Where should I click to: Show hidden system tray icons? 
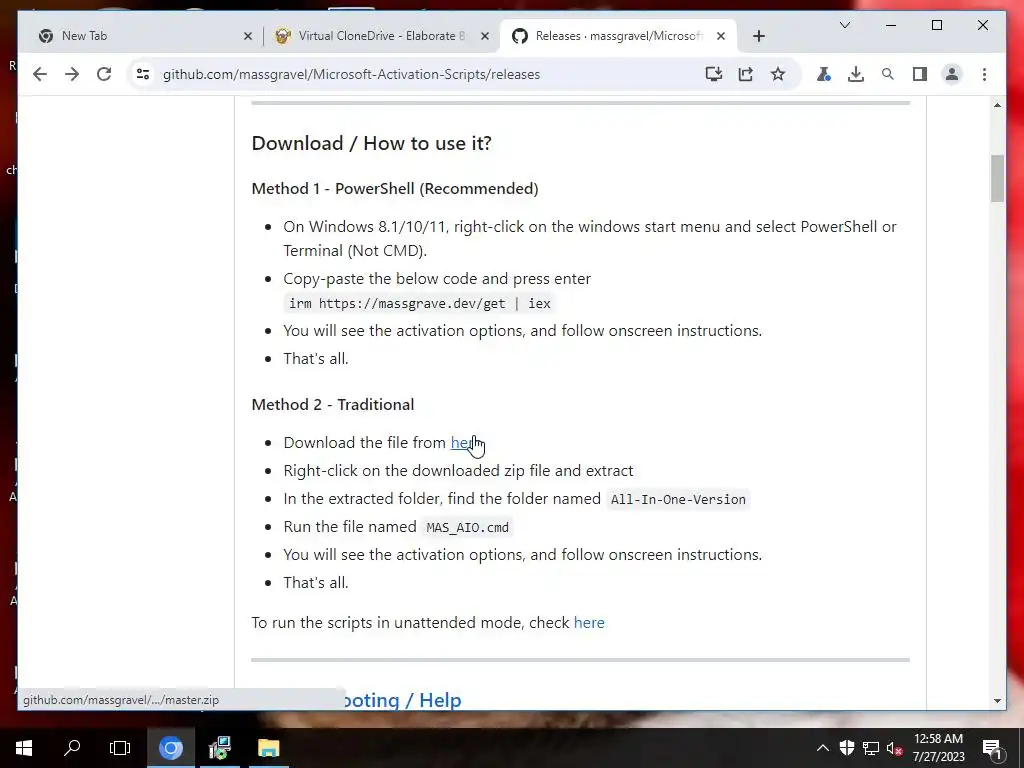pos(823,748)
